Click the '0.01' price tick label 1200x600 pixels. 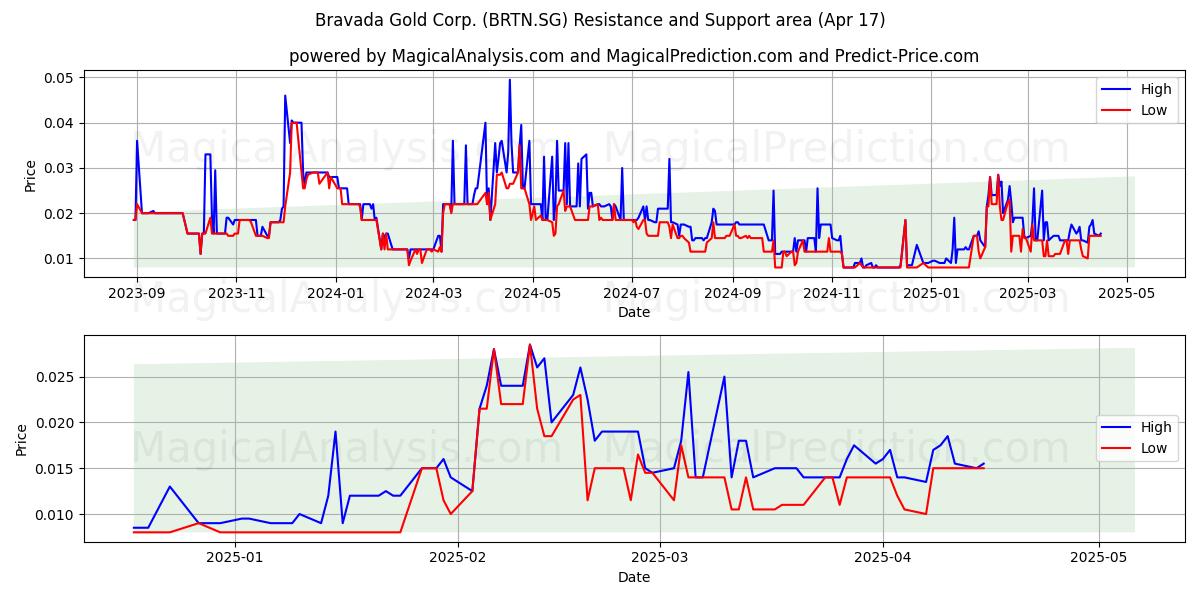(x=60, y=259)
